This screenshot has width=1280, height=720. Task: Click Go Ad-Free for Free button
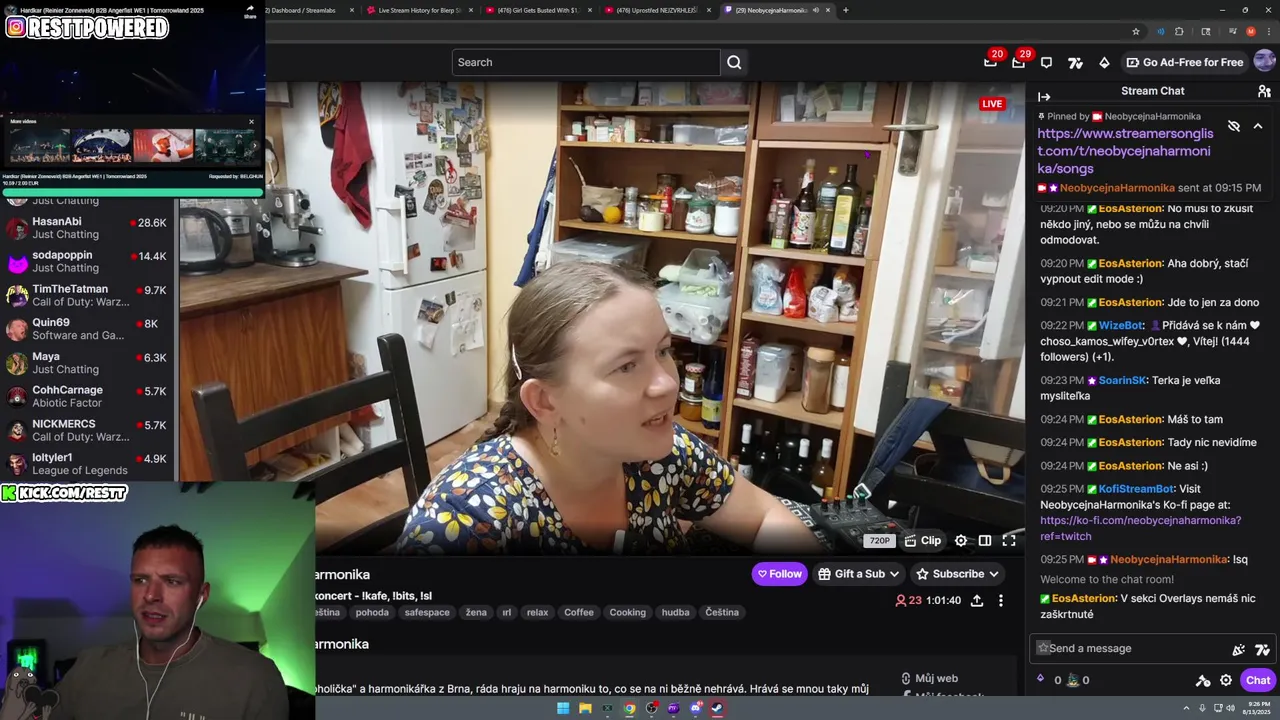point(1184,62)
